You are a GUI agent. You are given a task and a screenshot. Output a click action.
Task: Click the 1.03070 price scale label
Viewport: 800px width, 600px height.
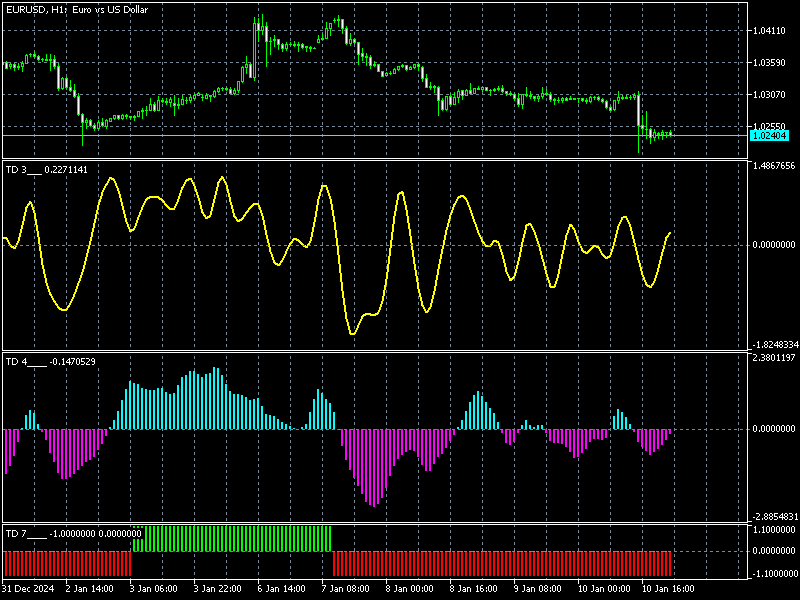click(x=769, y=94)
